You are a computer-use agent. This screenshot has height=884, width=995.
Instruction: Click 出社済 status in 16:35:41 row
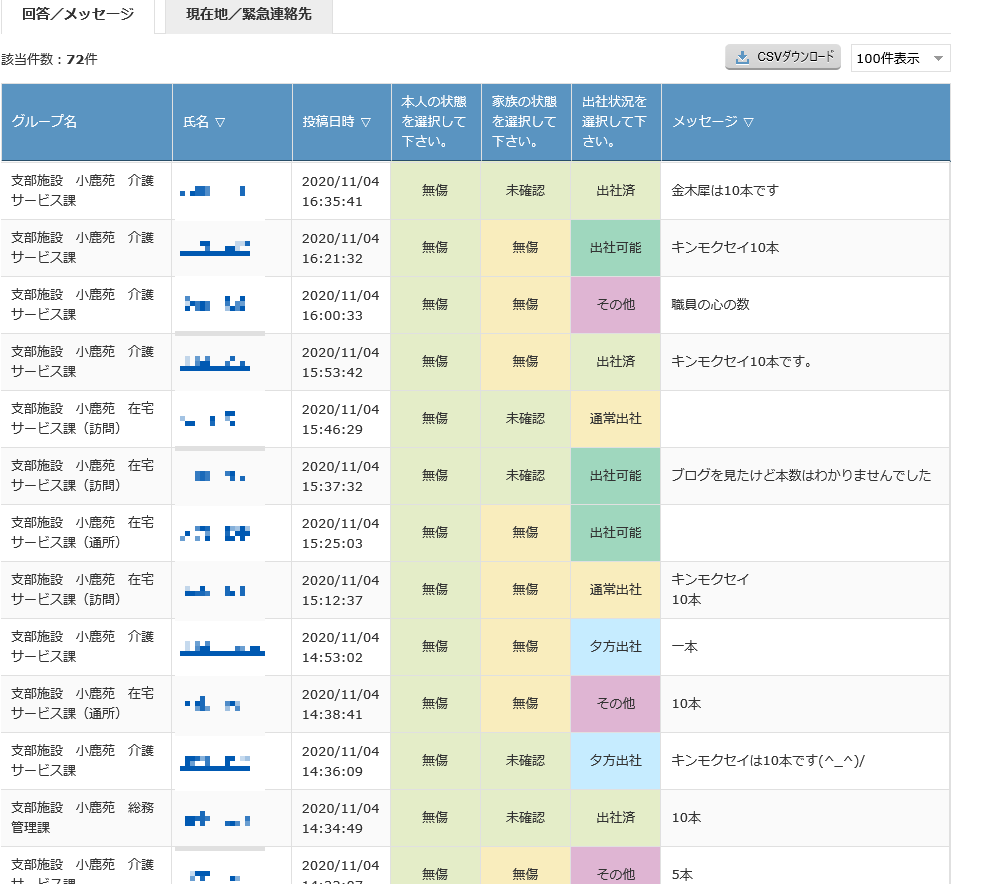pos(616,190)
